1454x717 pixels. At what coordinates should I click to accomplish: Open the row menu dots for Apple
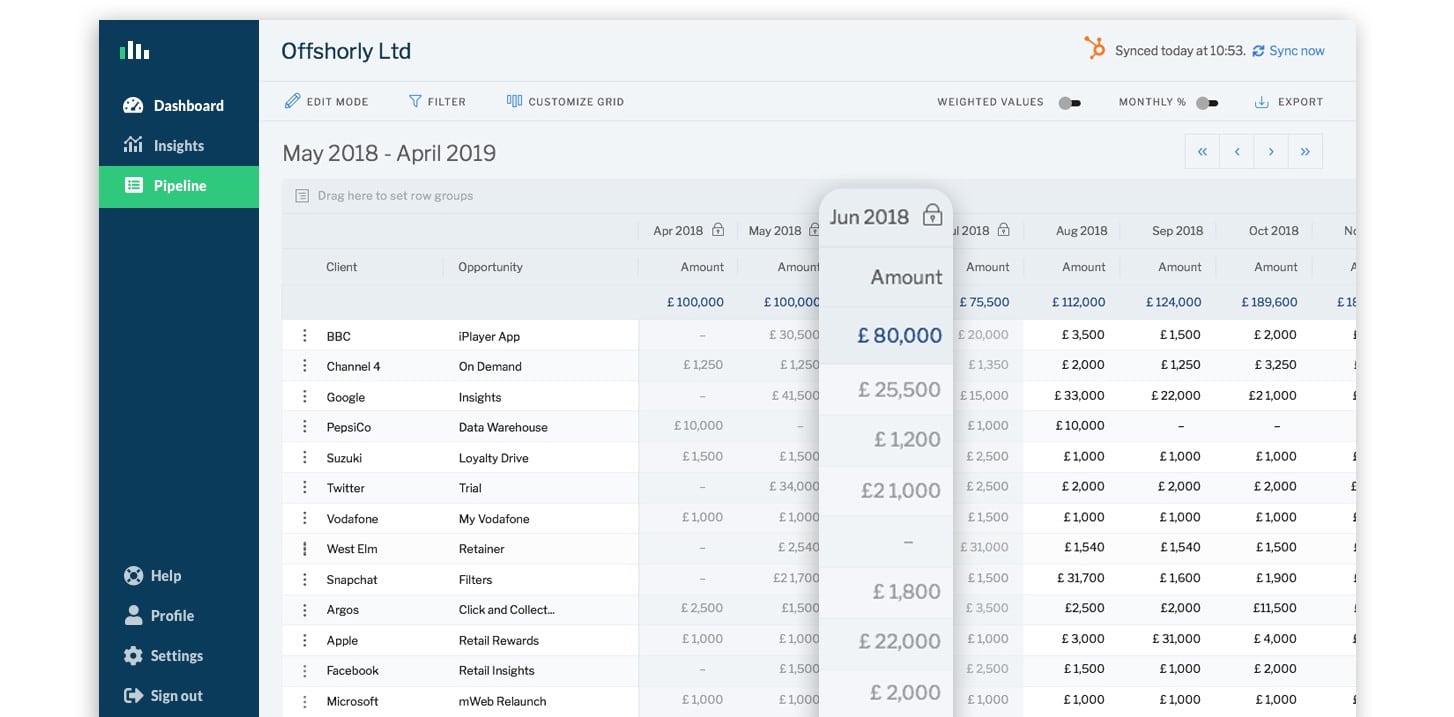click(x=305, y=640)
